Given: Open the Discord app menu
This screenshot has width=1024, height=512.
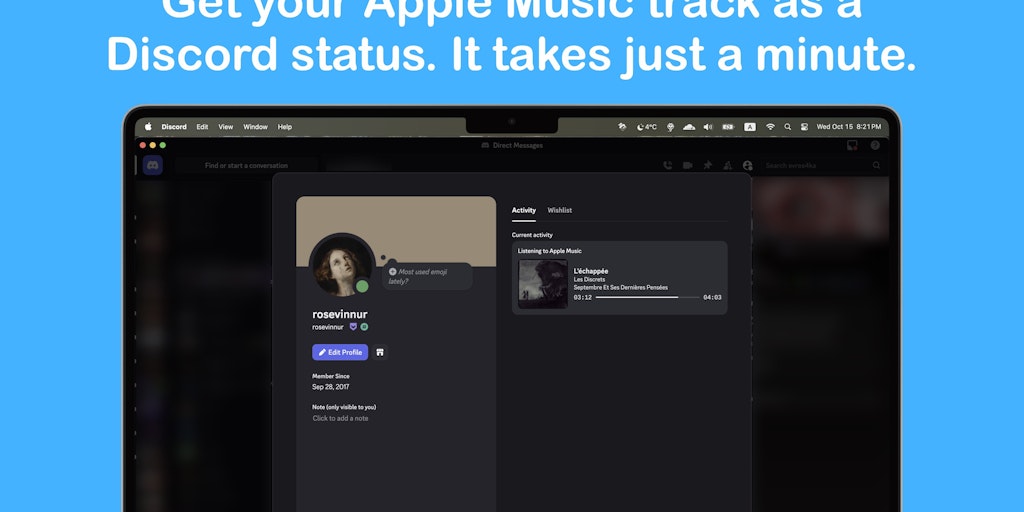Looking at the screenshot, I should (x=174, y=127).
